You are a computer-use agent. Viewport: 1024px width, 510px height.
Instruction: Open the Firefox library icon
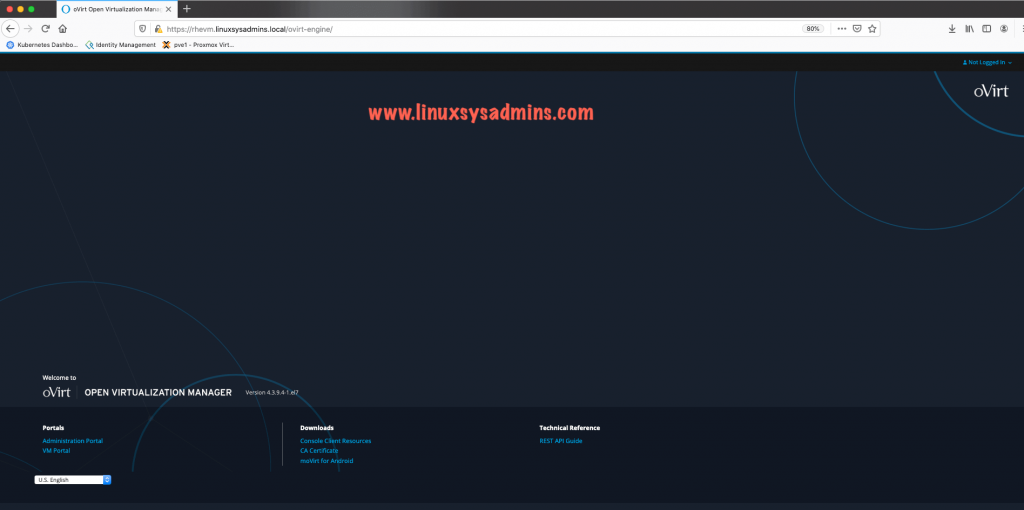coord(968,29)
